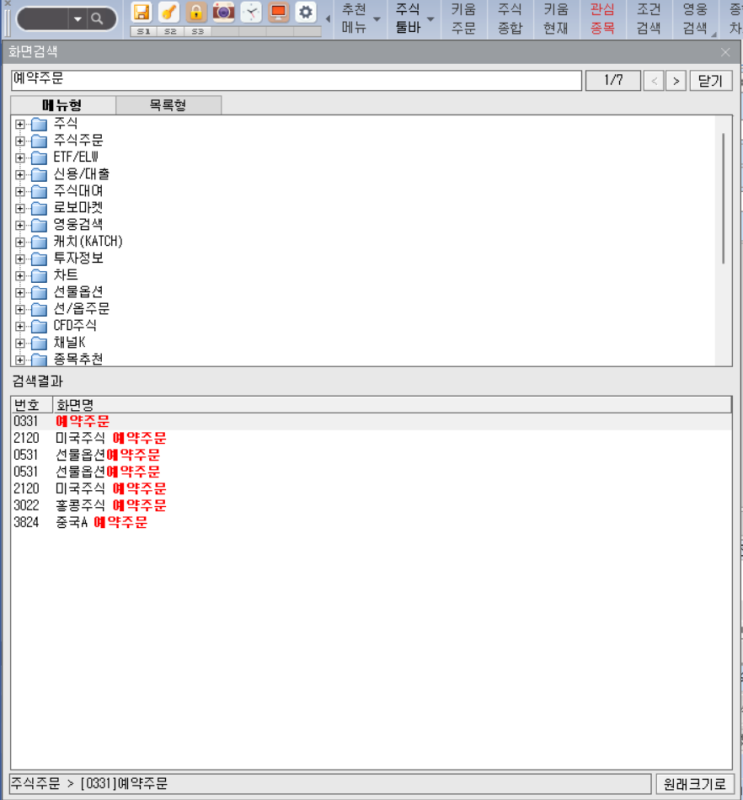Expand the 신용/대출 folder node
The width and height of the screenshot is (743, 800).
(x=20, y=174)
